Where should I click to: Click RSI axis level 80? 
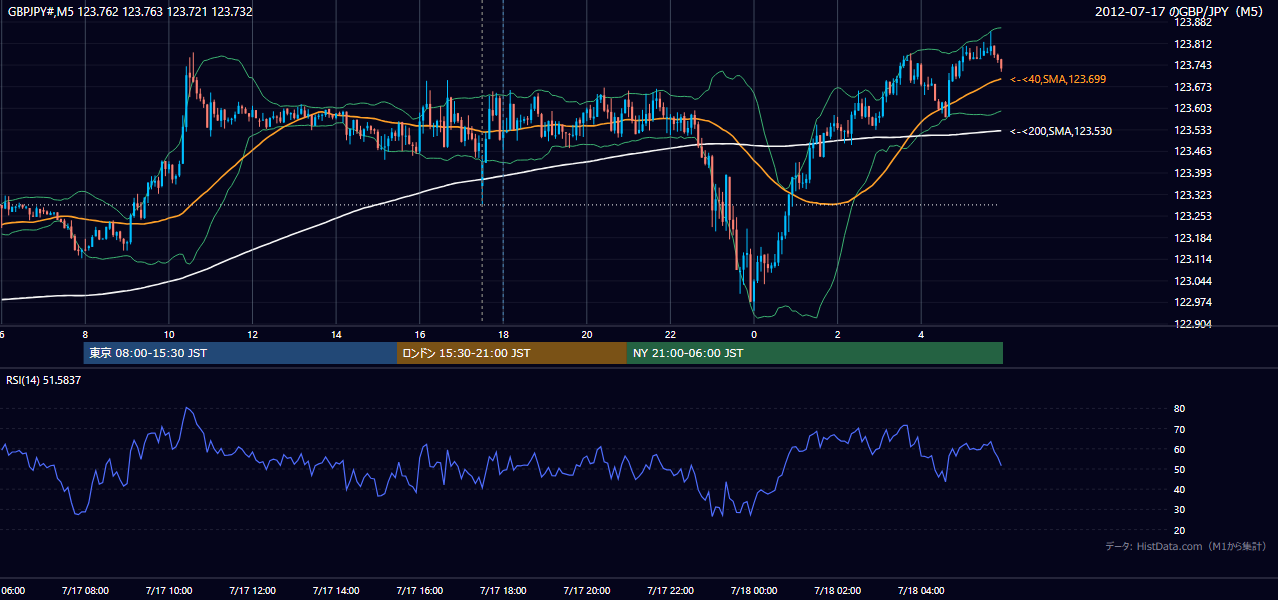tap(1179, 409)
